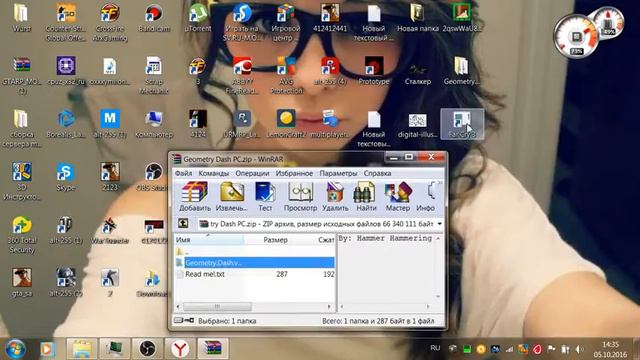Sort the file list by Имя column
Image resolution: width=640 pixels, height=360 pixels.
pyautogui.click(x=209, y=240)
